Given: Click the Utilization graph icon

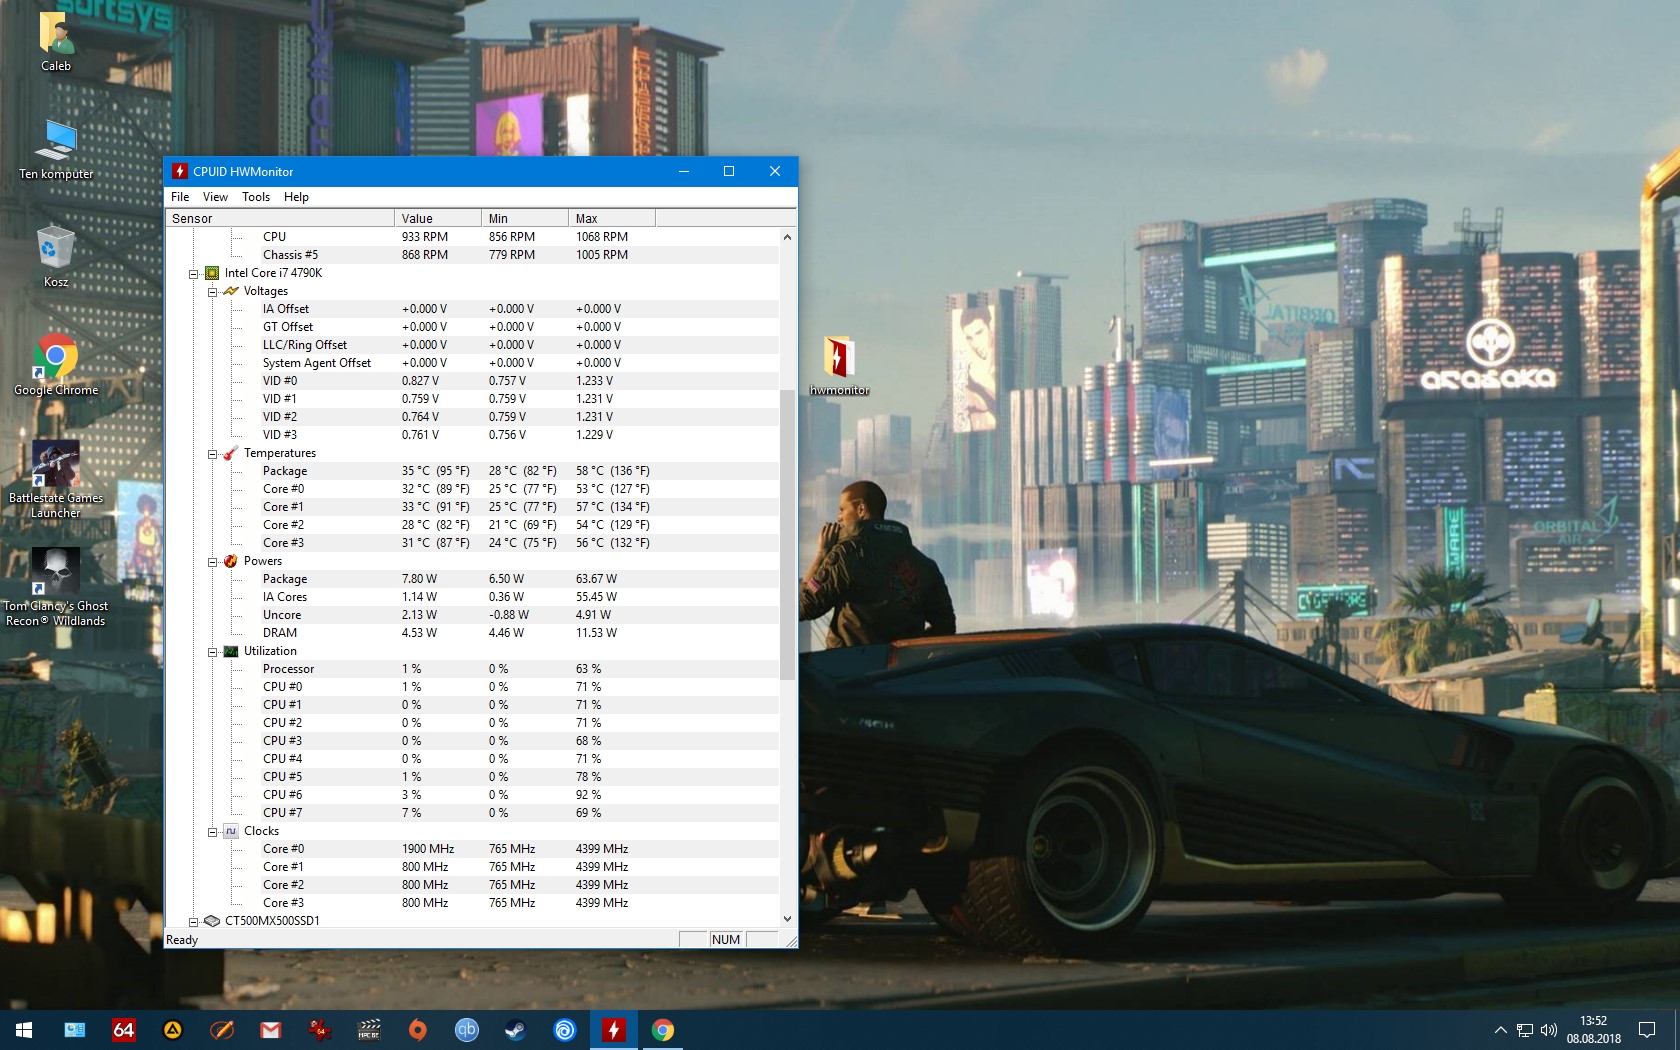Looking at the screenshot, I should [x=231, y=651].
